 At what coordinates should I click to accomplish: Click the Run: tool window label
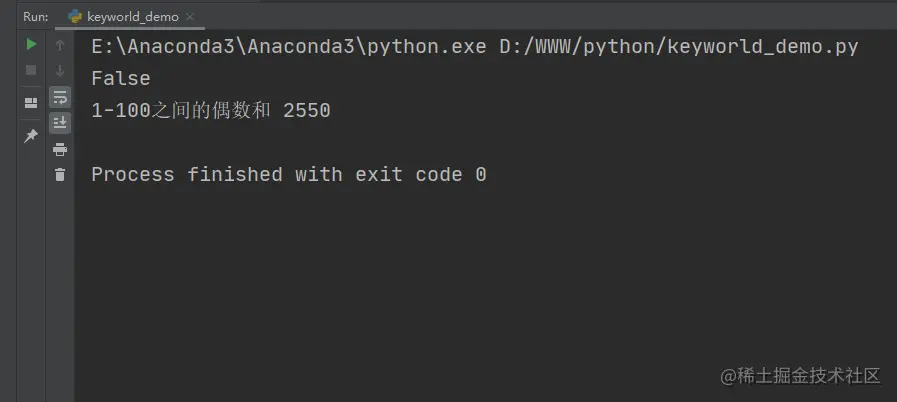35,17
